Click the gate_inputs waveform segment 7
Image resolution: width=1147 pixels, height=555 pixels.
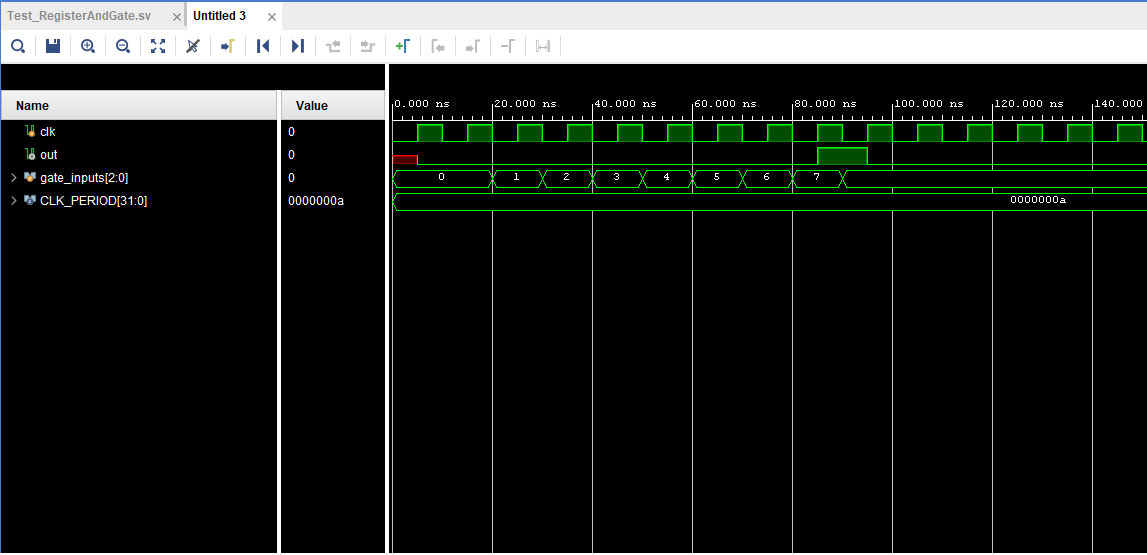click(x=818, y=178)
